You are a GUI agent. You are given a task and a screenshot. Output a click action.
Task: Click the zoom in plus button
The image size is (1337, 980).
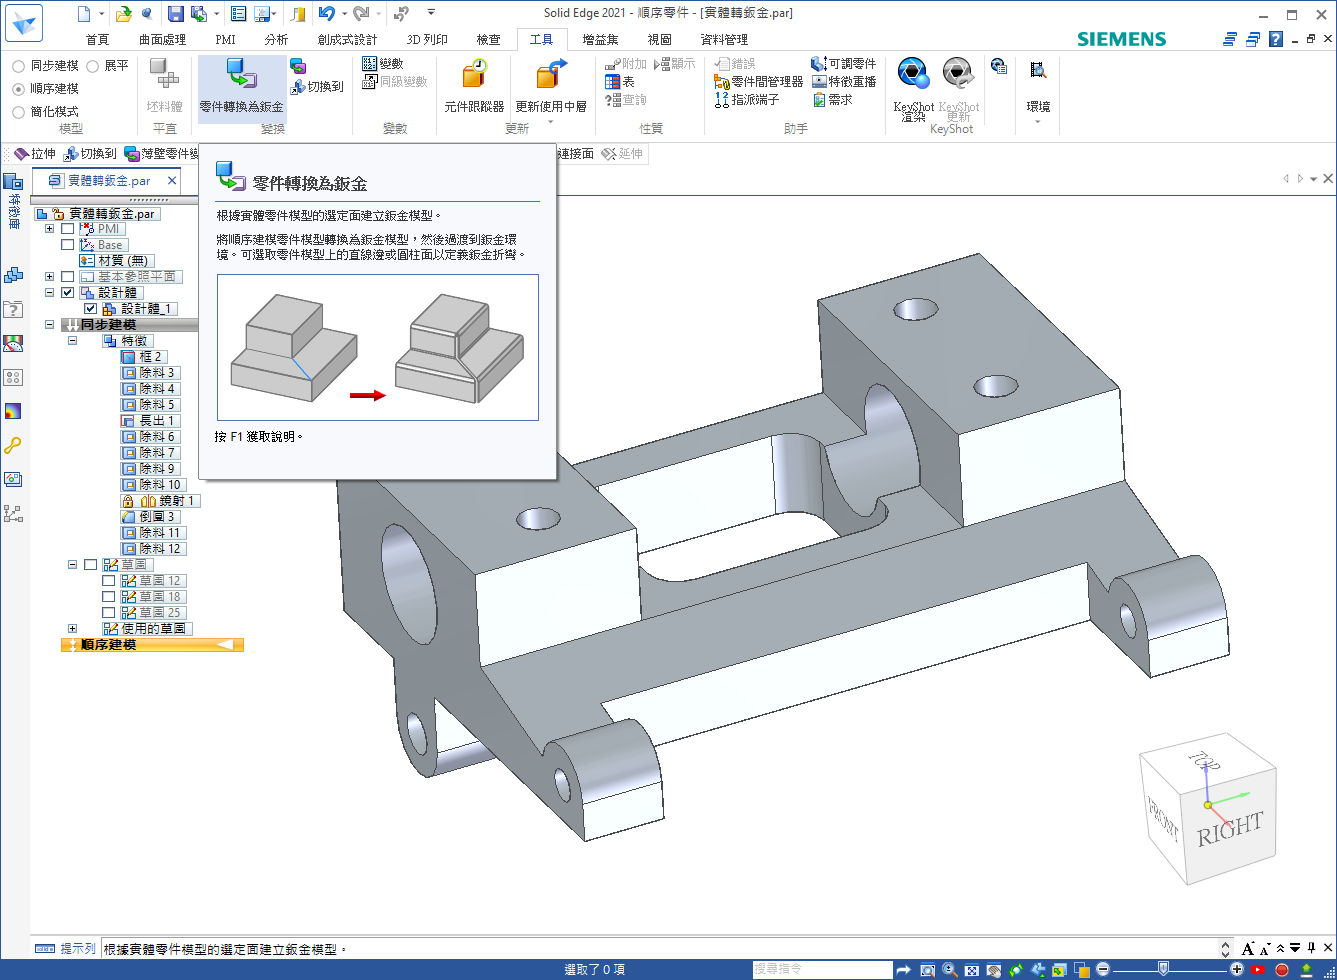[1238, 970]
